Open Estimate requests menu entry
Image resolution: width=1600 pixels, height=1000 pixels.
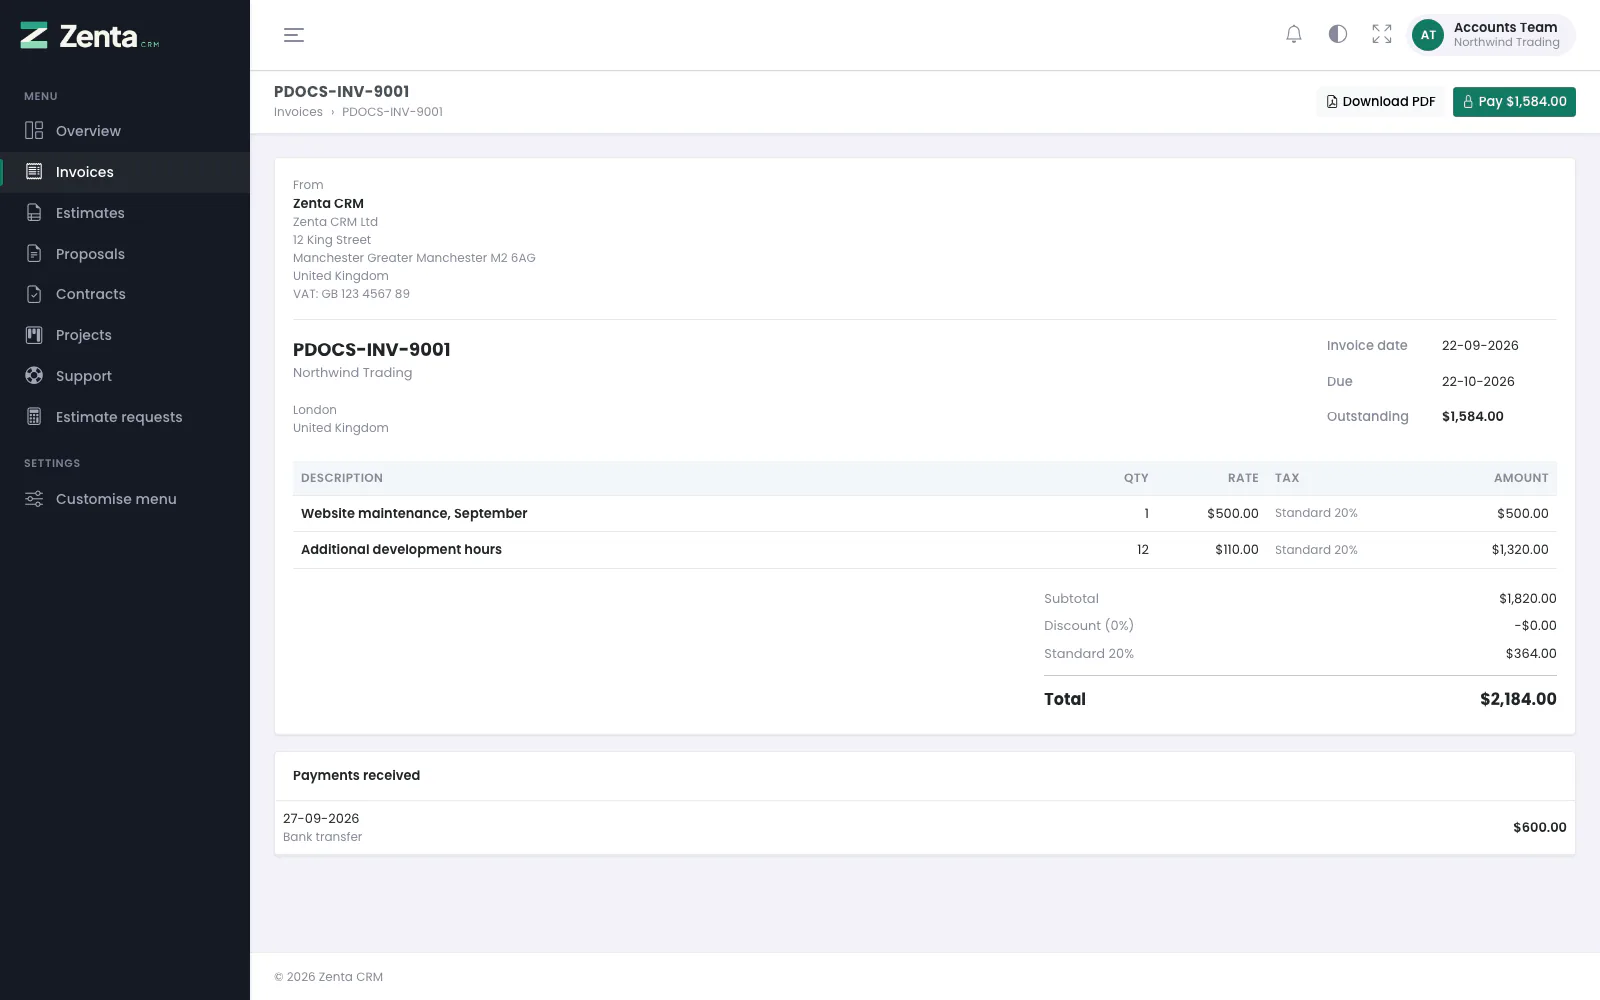(x=125, y=417)
